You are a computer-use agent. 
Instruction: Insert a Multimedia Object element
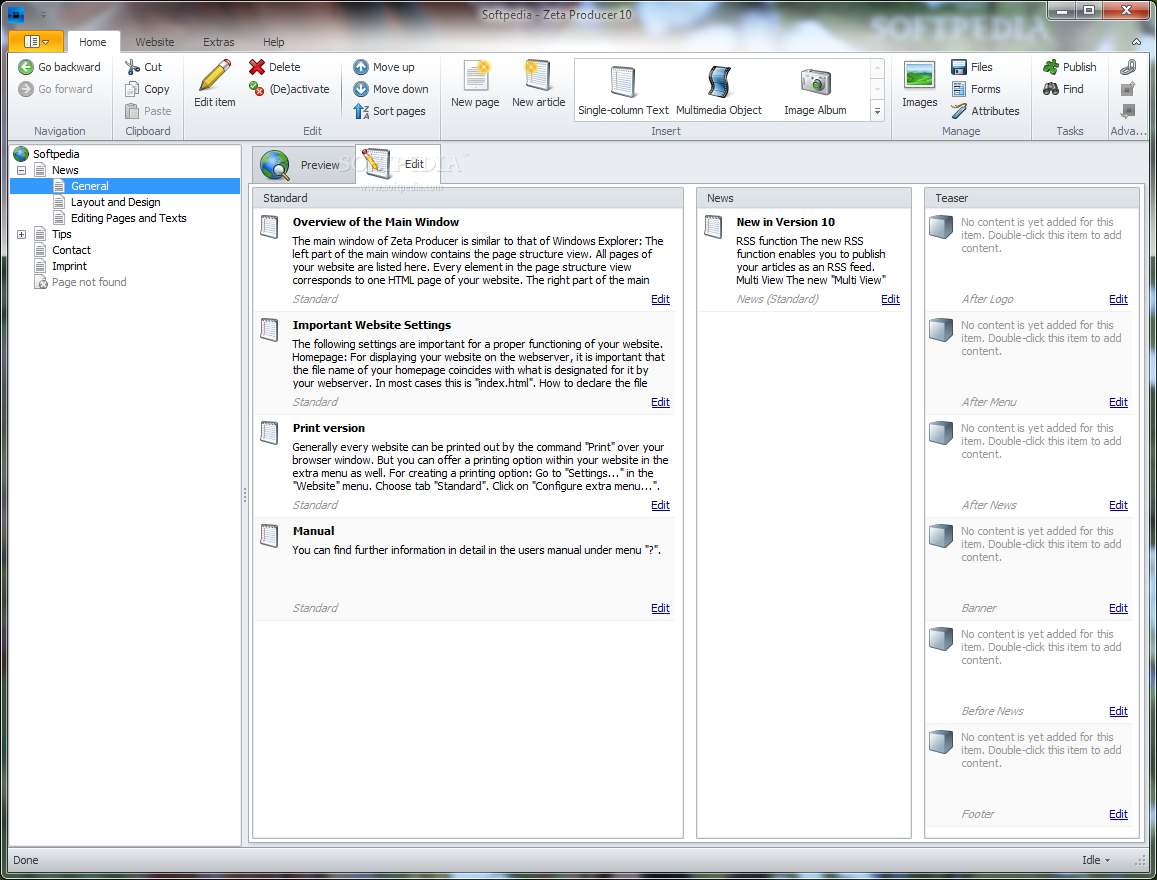[719, 89]
